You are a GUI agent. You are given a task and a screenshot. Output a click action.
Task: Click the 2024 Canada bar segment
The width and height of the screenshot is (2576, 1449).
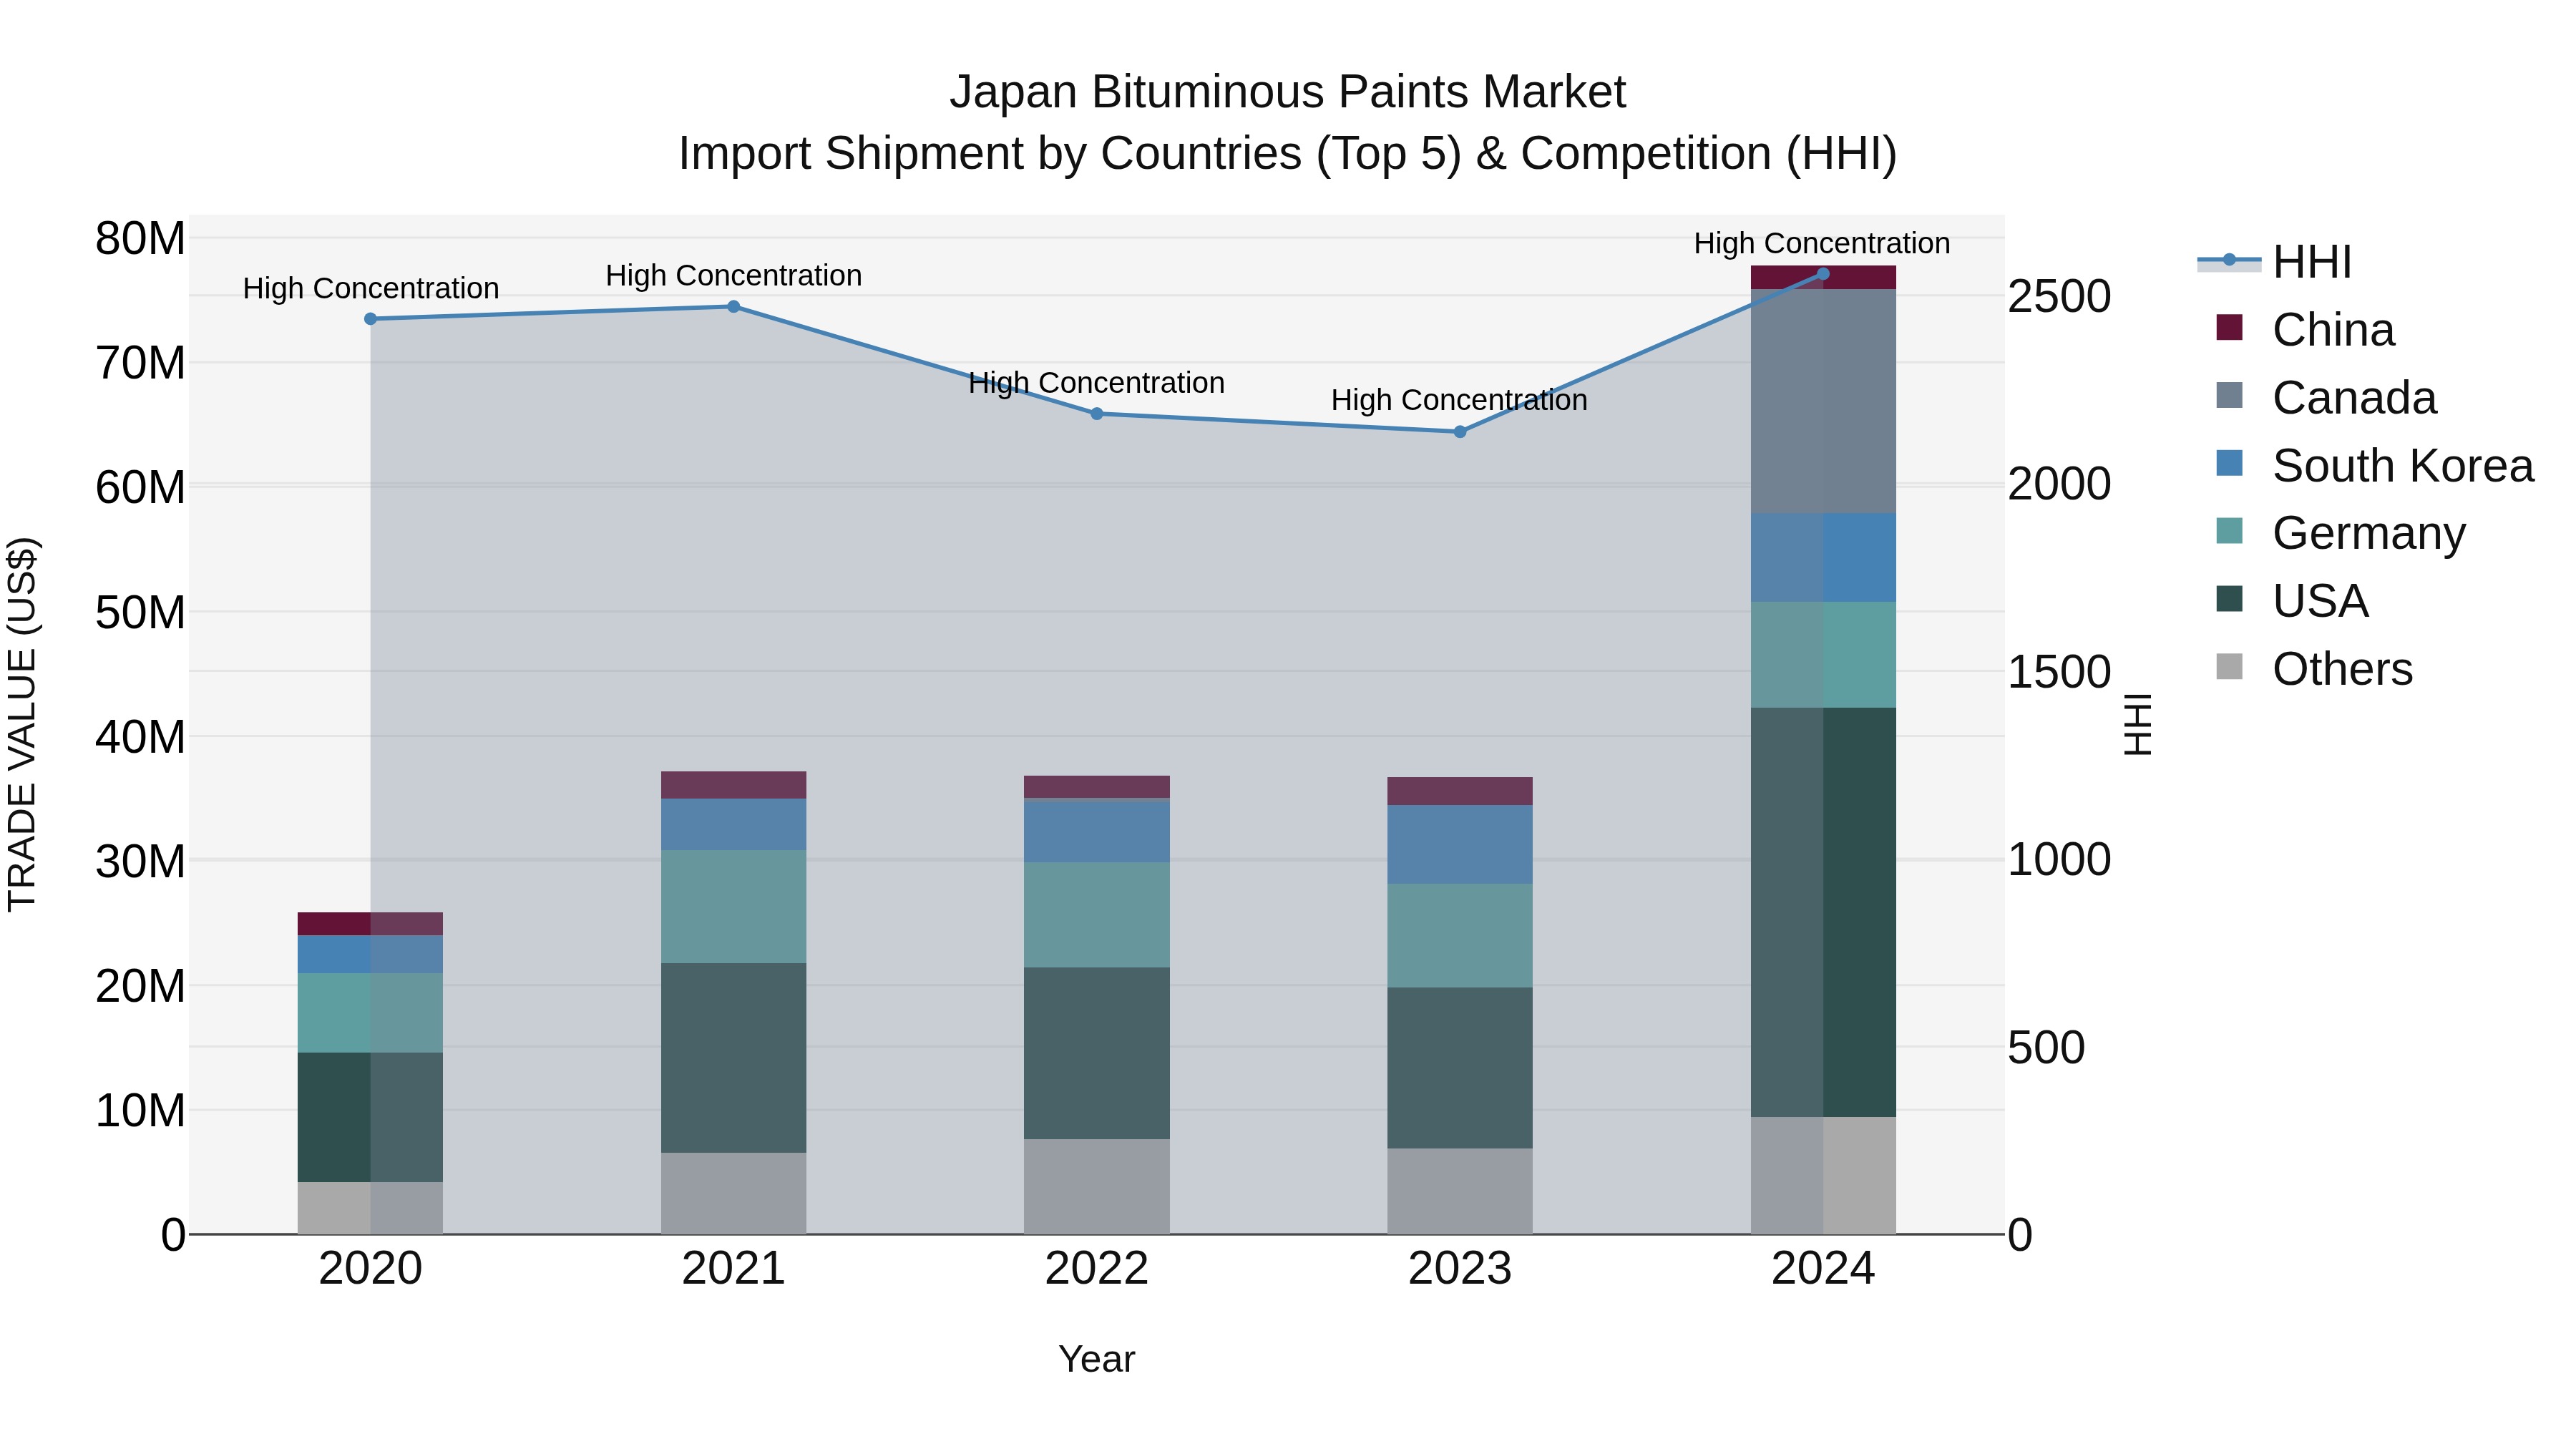coord(1823,402)
